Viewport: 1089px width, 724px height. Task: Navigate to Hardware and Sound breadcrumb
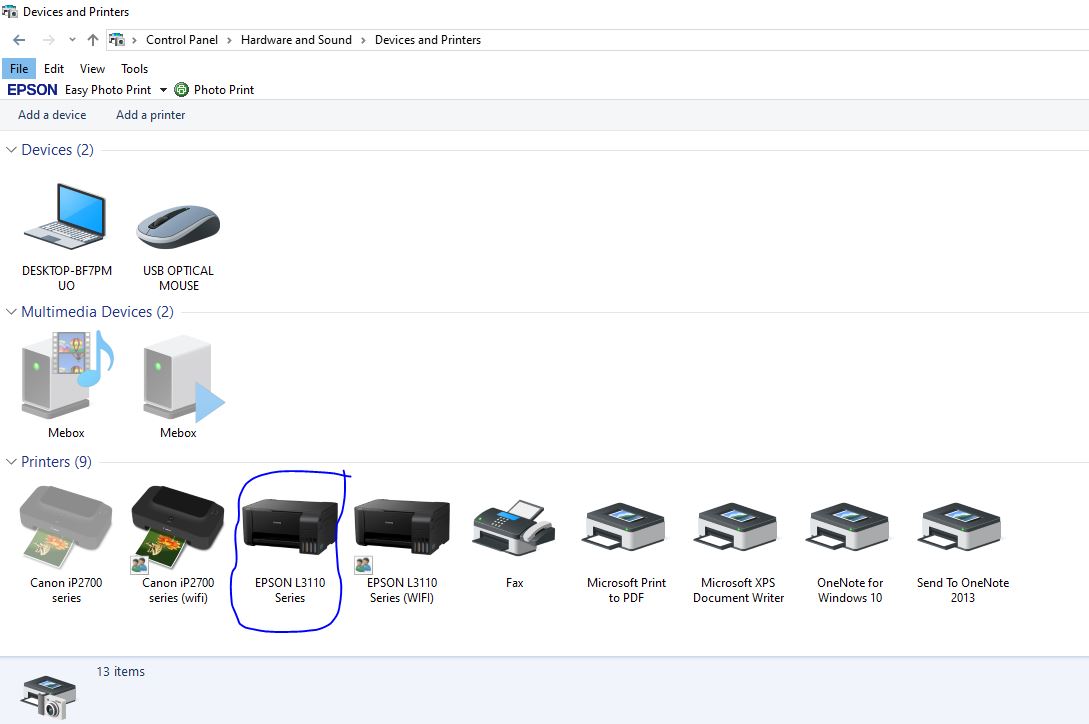coord(297,40)
